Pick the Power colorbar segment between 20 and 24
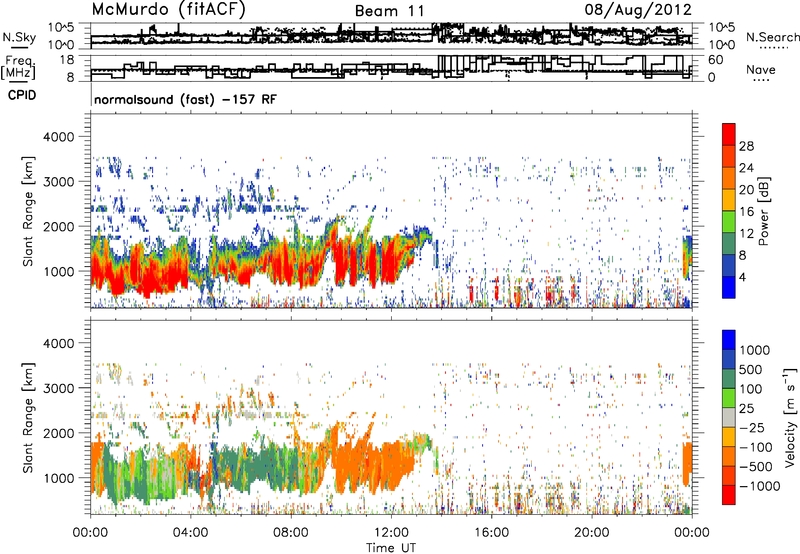 click(x=729, y=179)
